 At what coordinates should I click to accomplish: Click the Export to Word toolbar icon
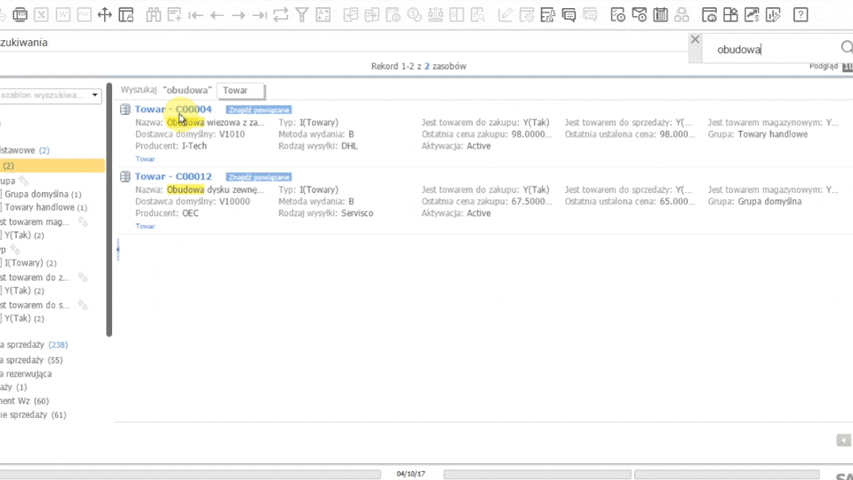pyautogui.click(x=63, y=15)
